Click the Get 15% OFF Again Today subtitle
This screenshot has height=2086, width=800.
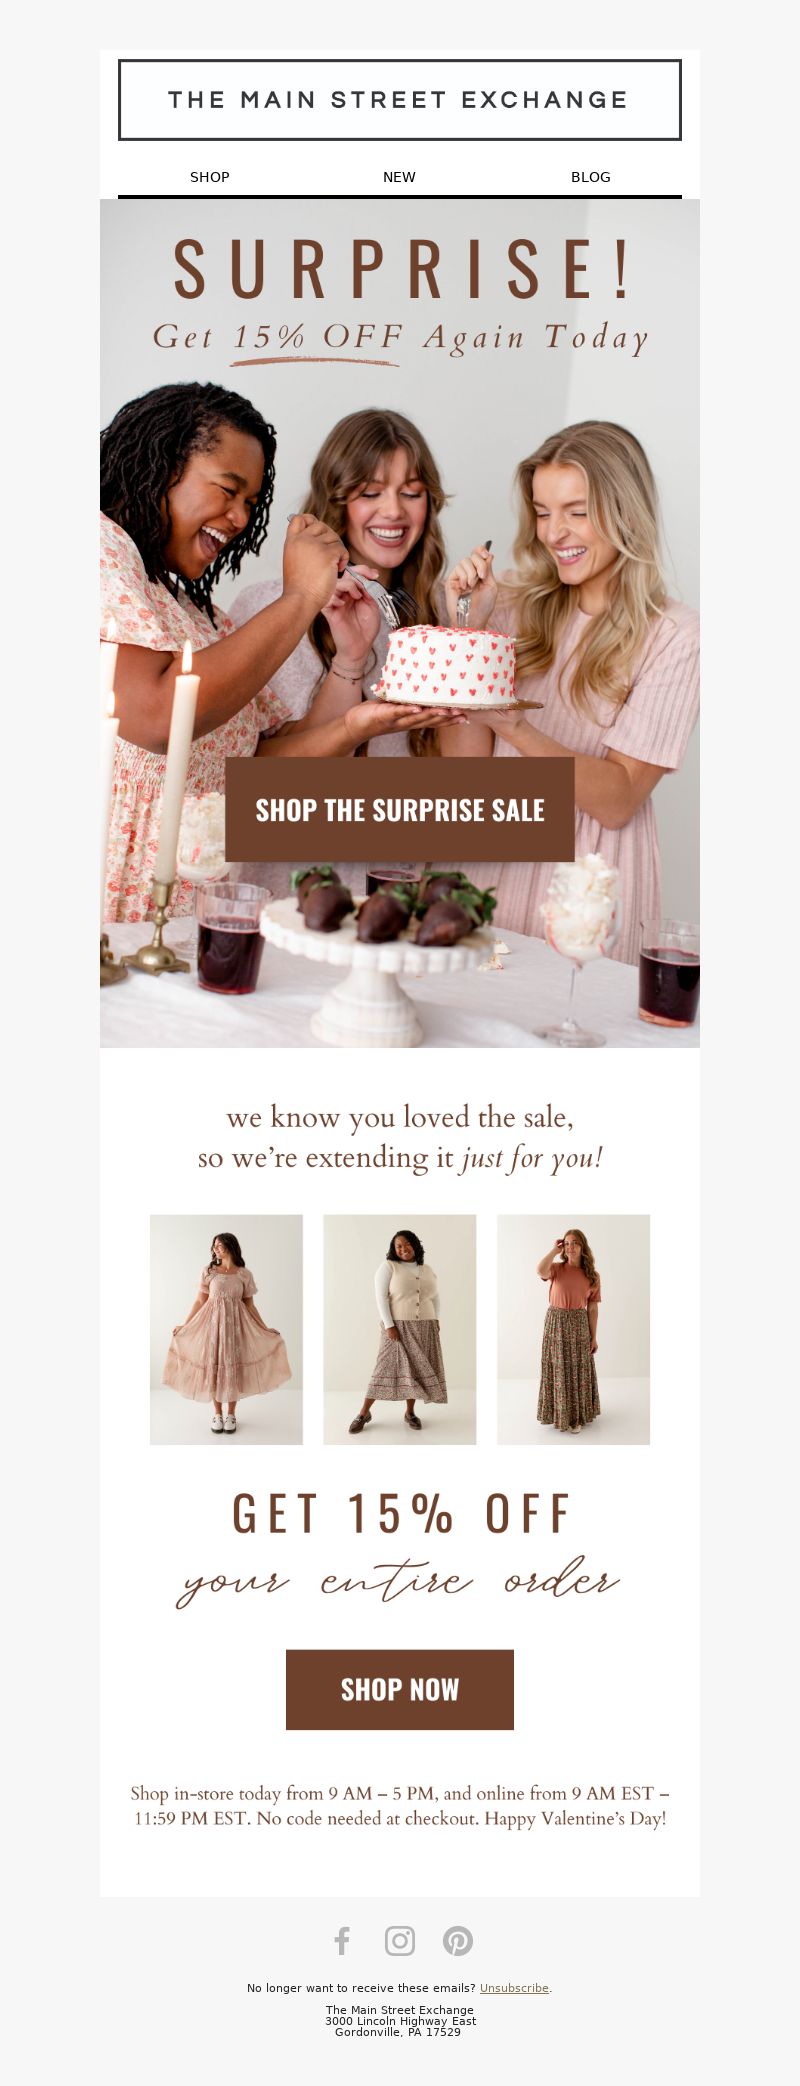[400, 337]
